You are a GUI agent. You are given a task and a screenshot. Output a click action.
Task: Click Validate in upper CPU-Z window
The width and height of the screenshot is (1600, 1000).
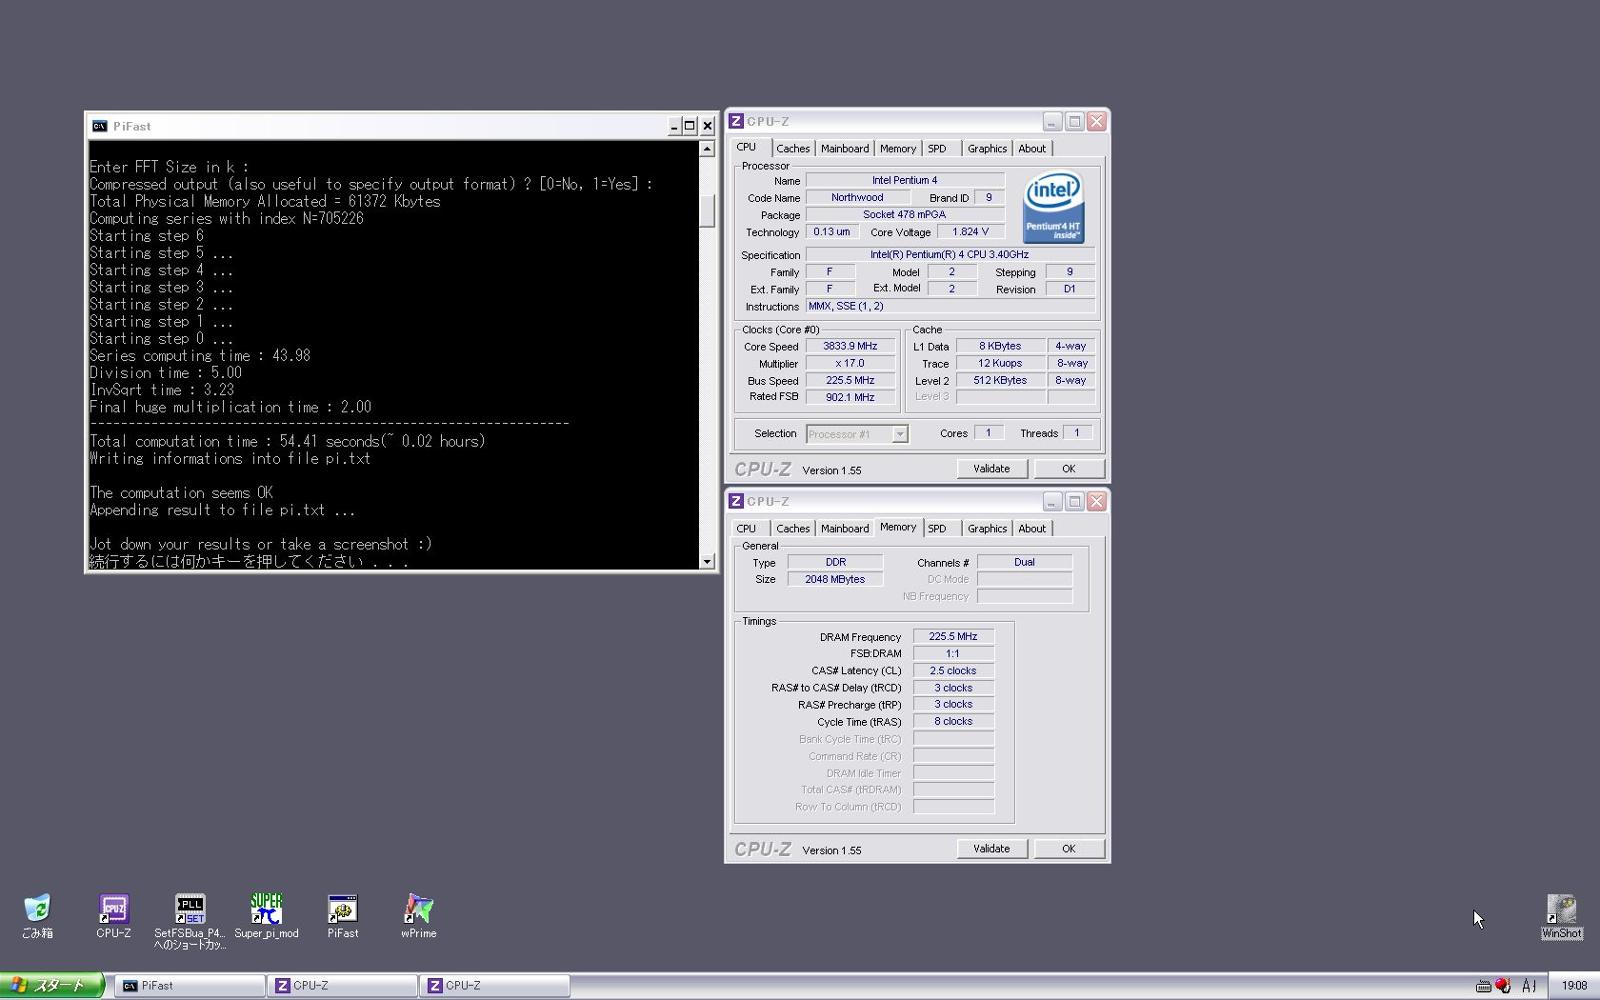[991, 468]
